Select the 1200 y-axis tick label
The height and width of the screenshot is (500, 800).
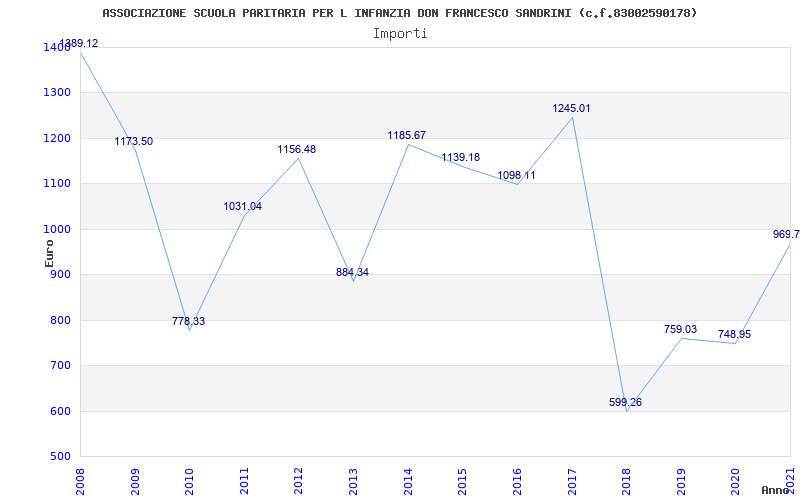58,138
